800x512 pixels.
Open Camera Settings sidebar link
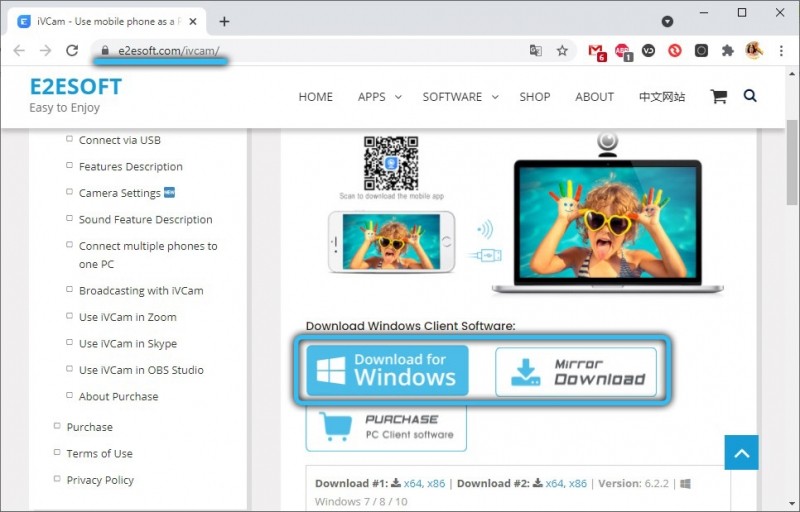pos(119,193)
